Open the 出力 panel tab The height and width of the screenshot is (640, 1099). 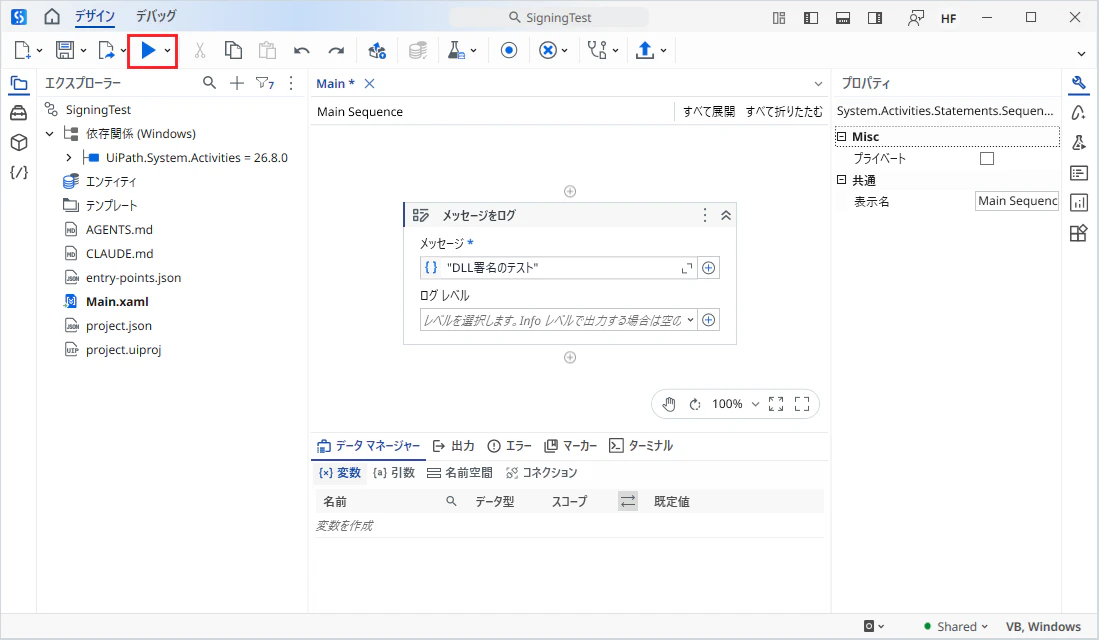point(454,446)
